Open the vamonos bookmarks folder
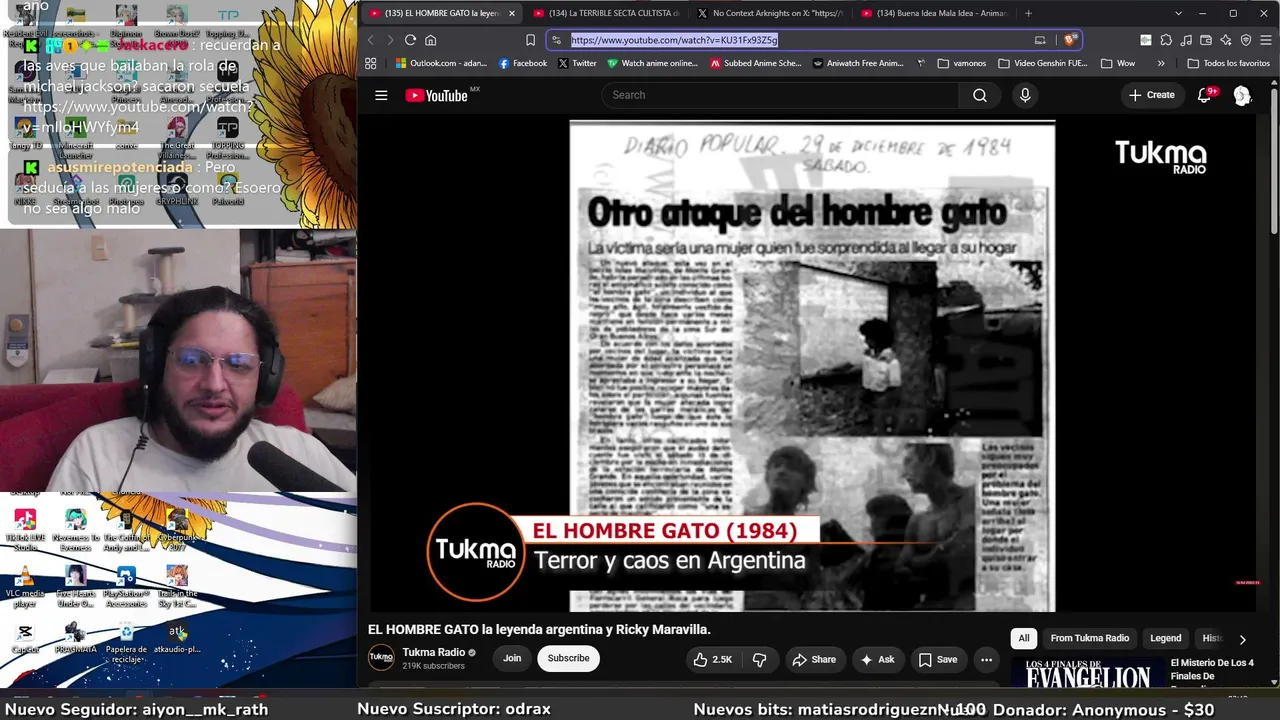 pyautogui.click(x=962, y=63)
